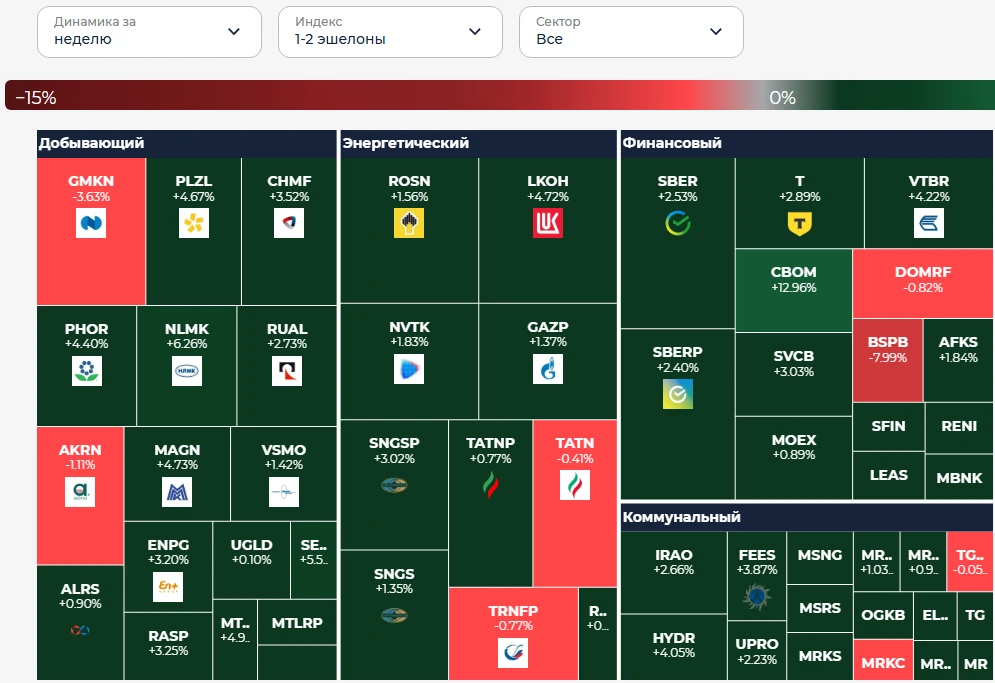Open the "Добывающий" sector header

click(187, 143)
